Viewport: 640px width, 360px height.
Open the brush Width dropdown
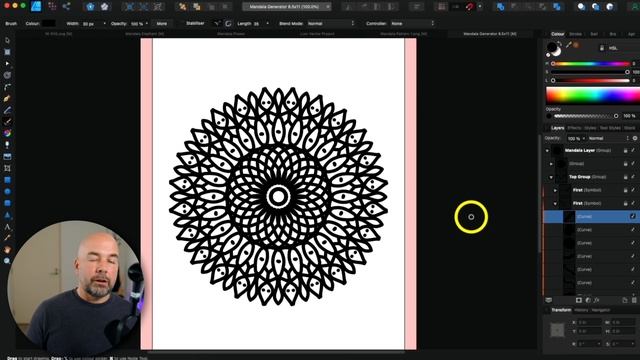(104, 24)
